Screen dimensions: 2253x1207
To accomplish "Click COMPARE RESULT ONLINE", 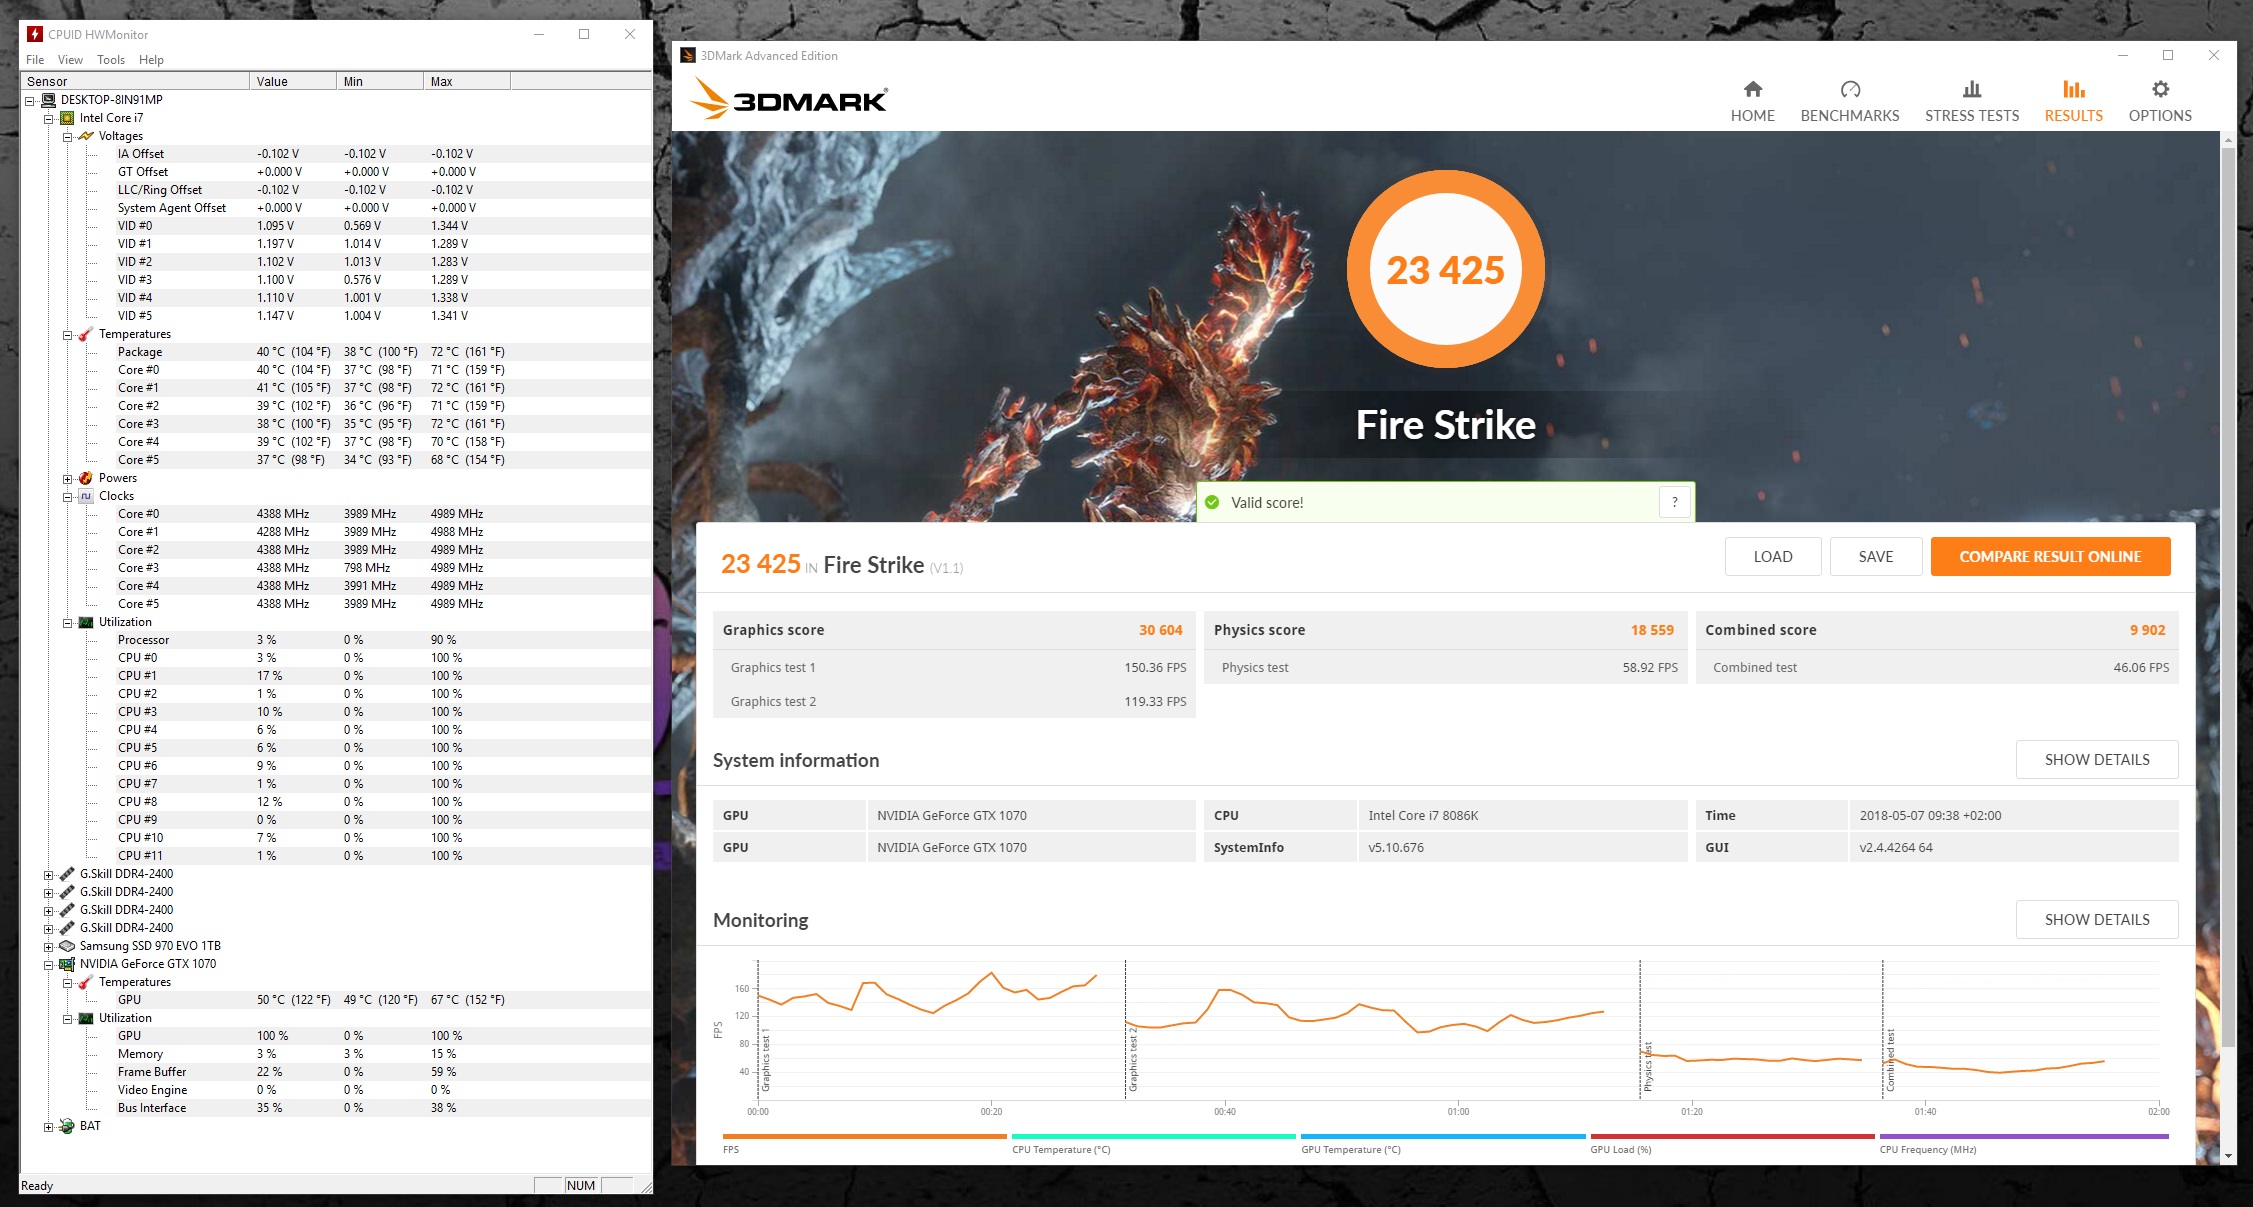I will coord(2050,556).
